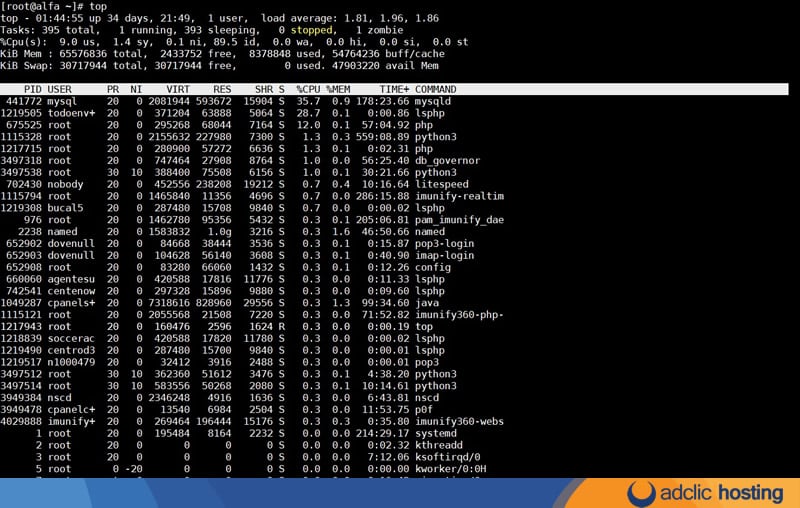Click the 'imunify+' user entry

[x=71, y=421]
